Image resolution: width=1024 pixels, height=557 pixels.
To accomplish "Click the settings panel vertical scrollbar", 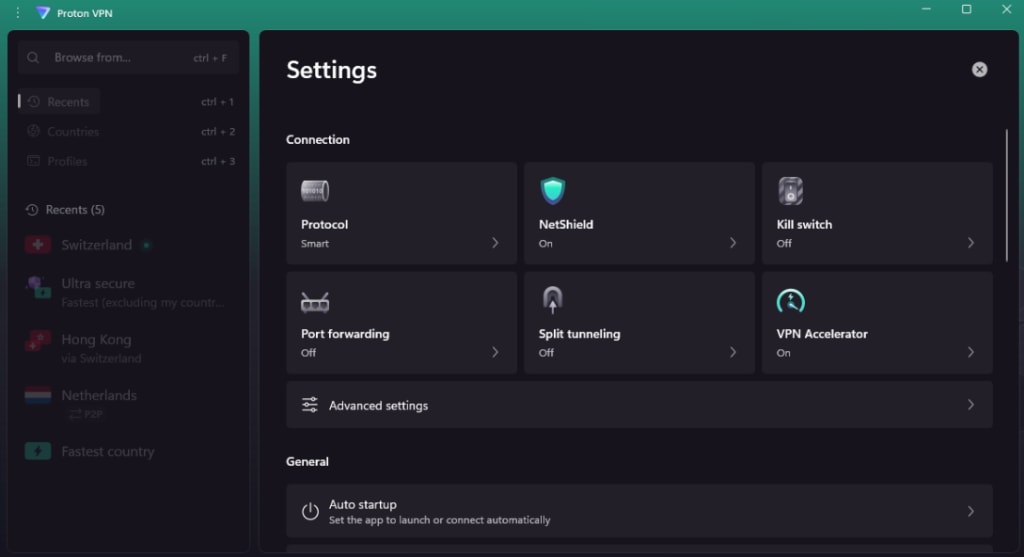I will [x=1006, y=195].
